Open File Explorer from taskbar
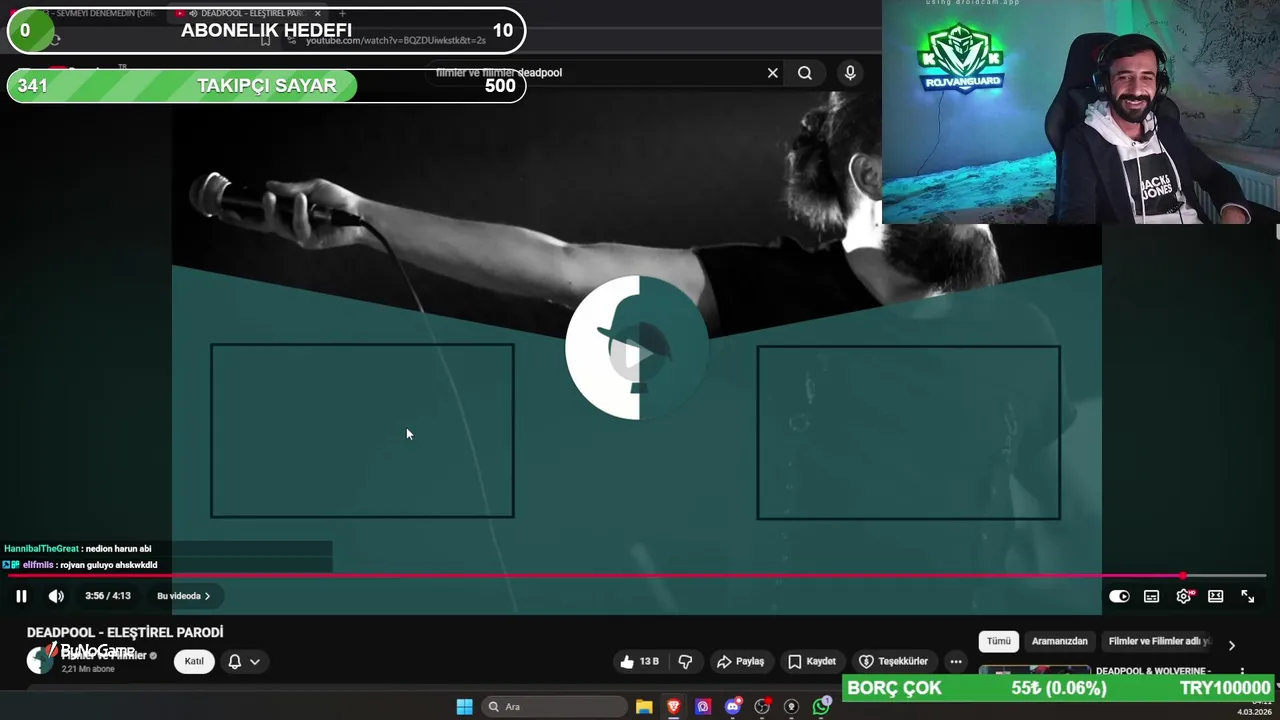Screen dimensions: 1280x720 tap(644, 707)
